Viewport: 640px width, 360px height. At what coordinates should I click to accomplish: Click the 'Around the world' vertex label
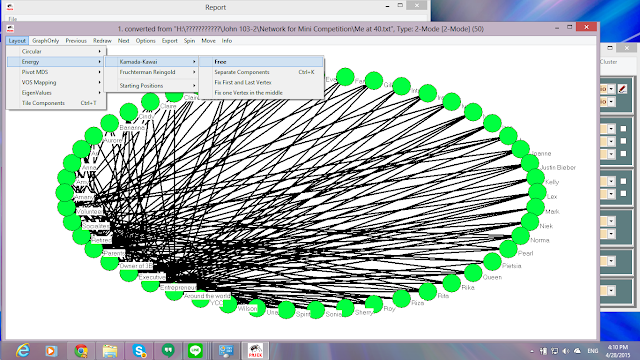[207, 296]
